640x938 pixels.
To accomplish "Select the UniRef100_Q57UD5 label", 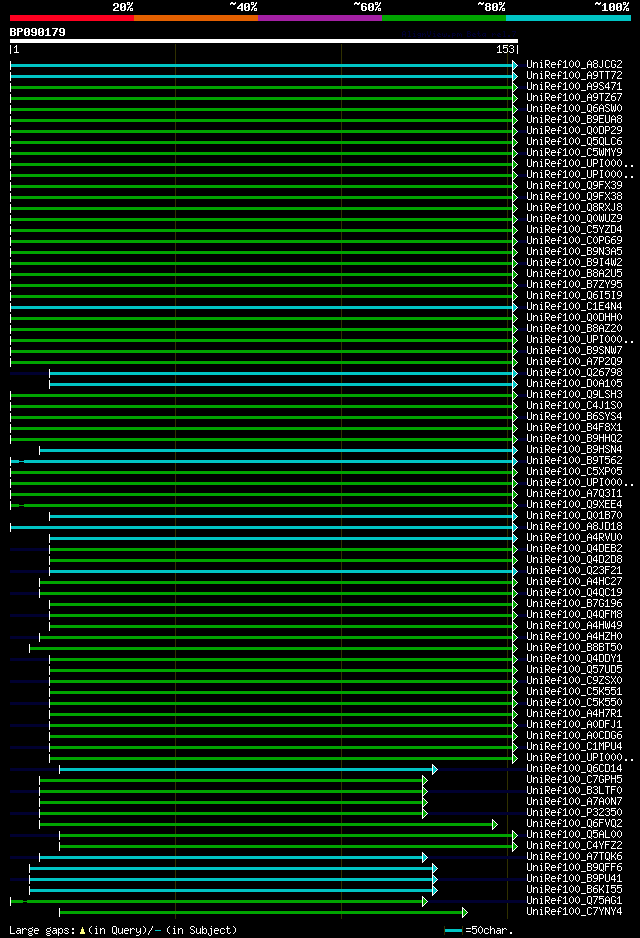I will [x=574, y=670].
